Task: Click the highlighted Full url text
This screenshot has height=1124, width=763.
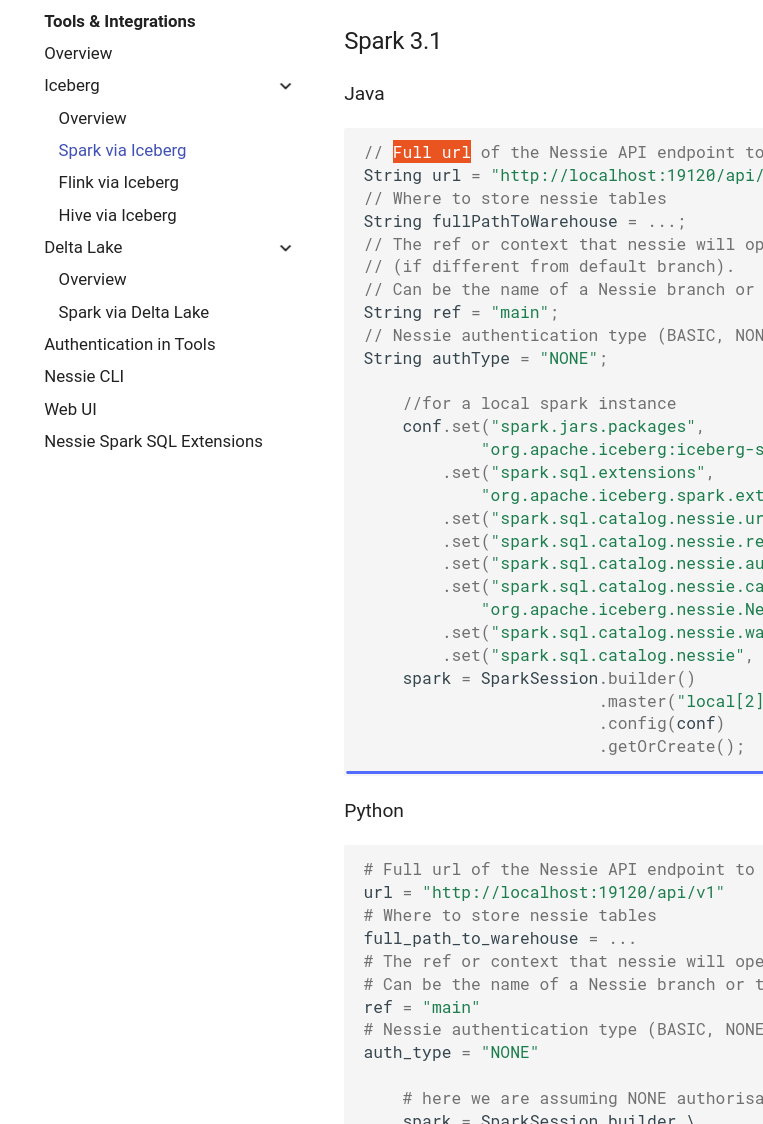Action: 431,152
